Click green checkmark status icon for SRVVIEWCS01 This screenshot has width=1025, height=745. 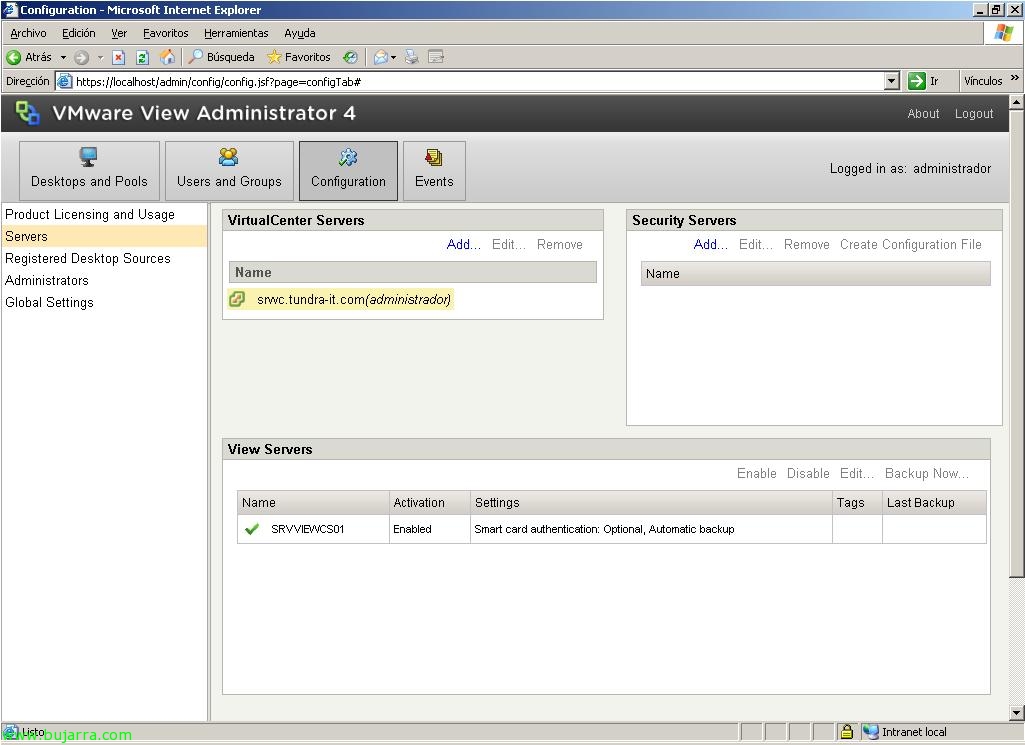252,529
